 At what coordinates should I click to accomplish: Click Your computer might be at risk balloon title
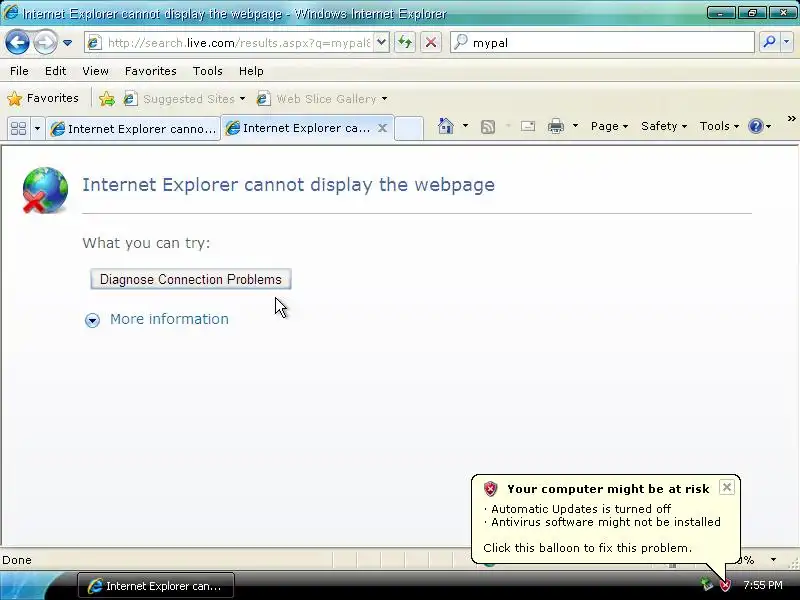[x=608, y=489]
